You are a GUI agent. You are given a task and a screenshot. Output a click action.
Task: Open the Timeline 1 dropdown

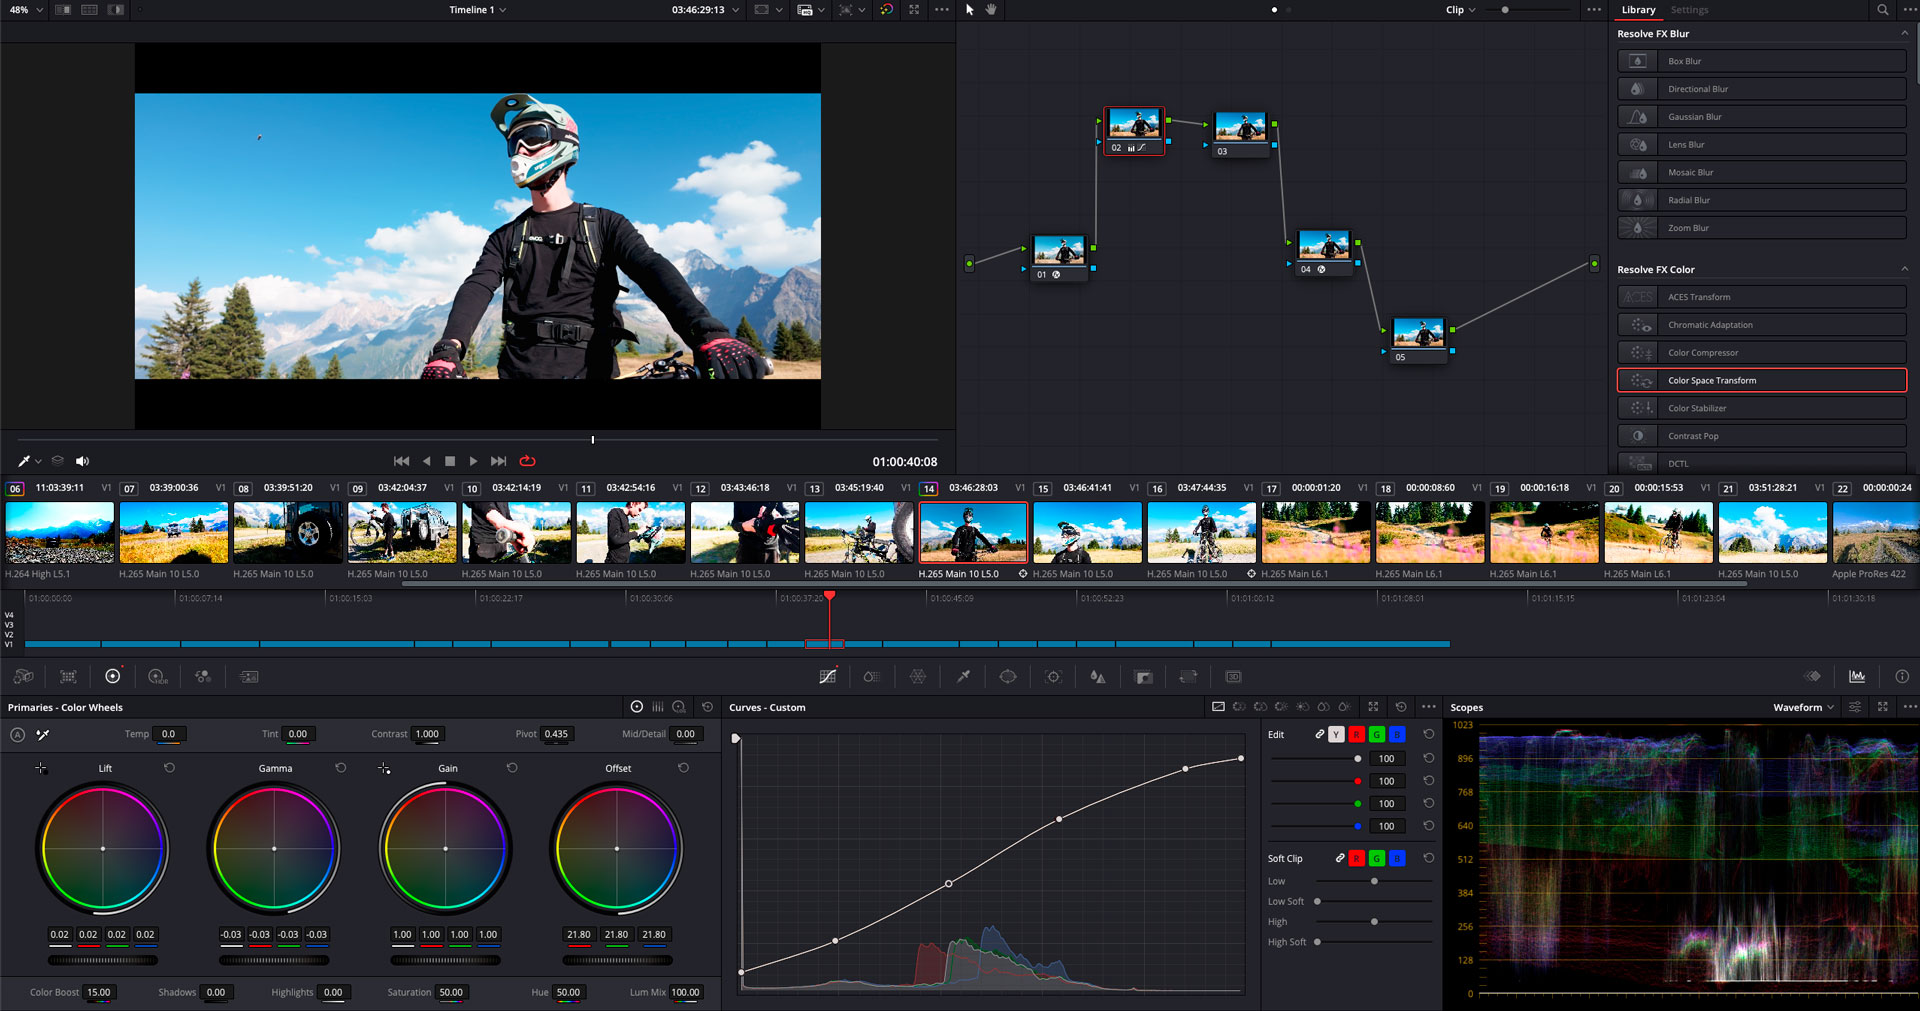coord(478,10)
